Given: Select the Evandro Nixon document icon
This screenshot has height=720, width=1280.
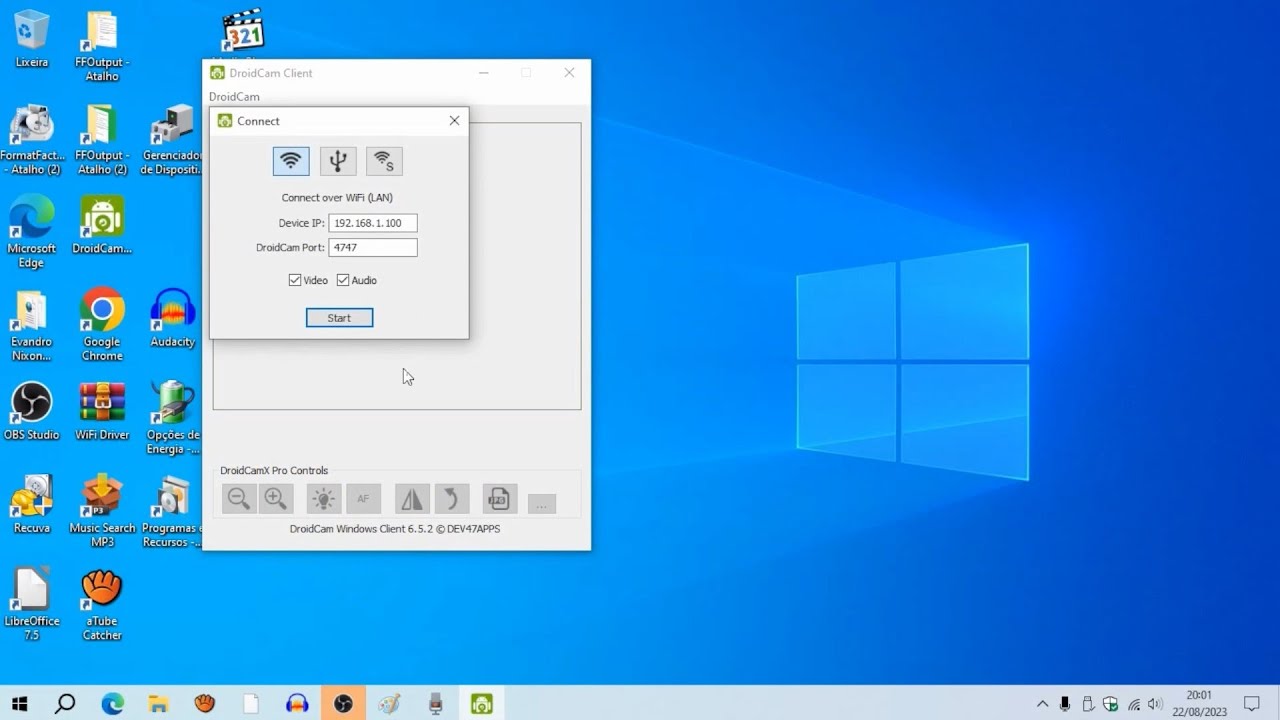Looking at the screenshot, I should coord(32,325).
